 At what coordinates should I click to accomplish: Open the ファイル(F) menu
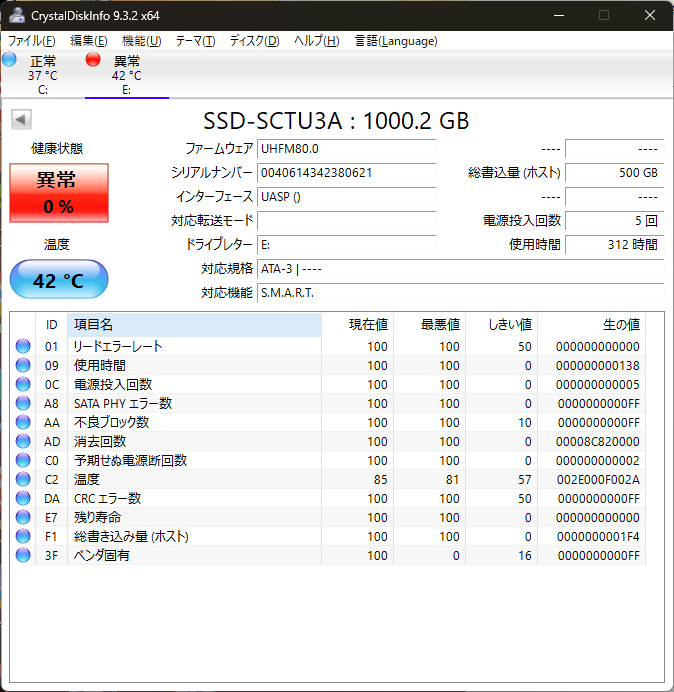click(32, 41)
